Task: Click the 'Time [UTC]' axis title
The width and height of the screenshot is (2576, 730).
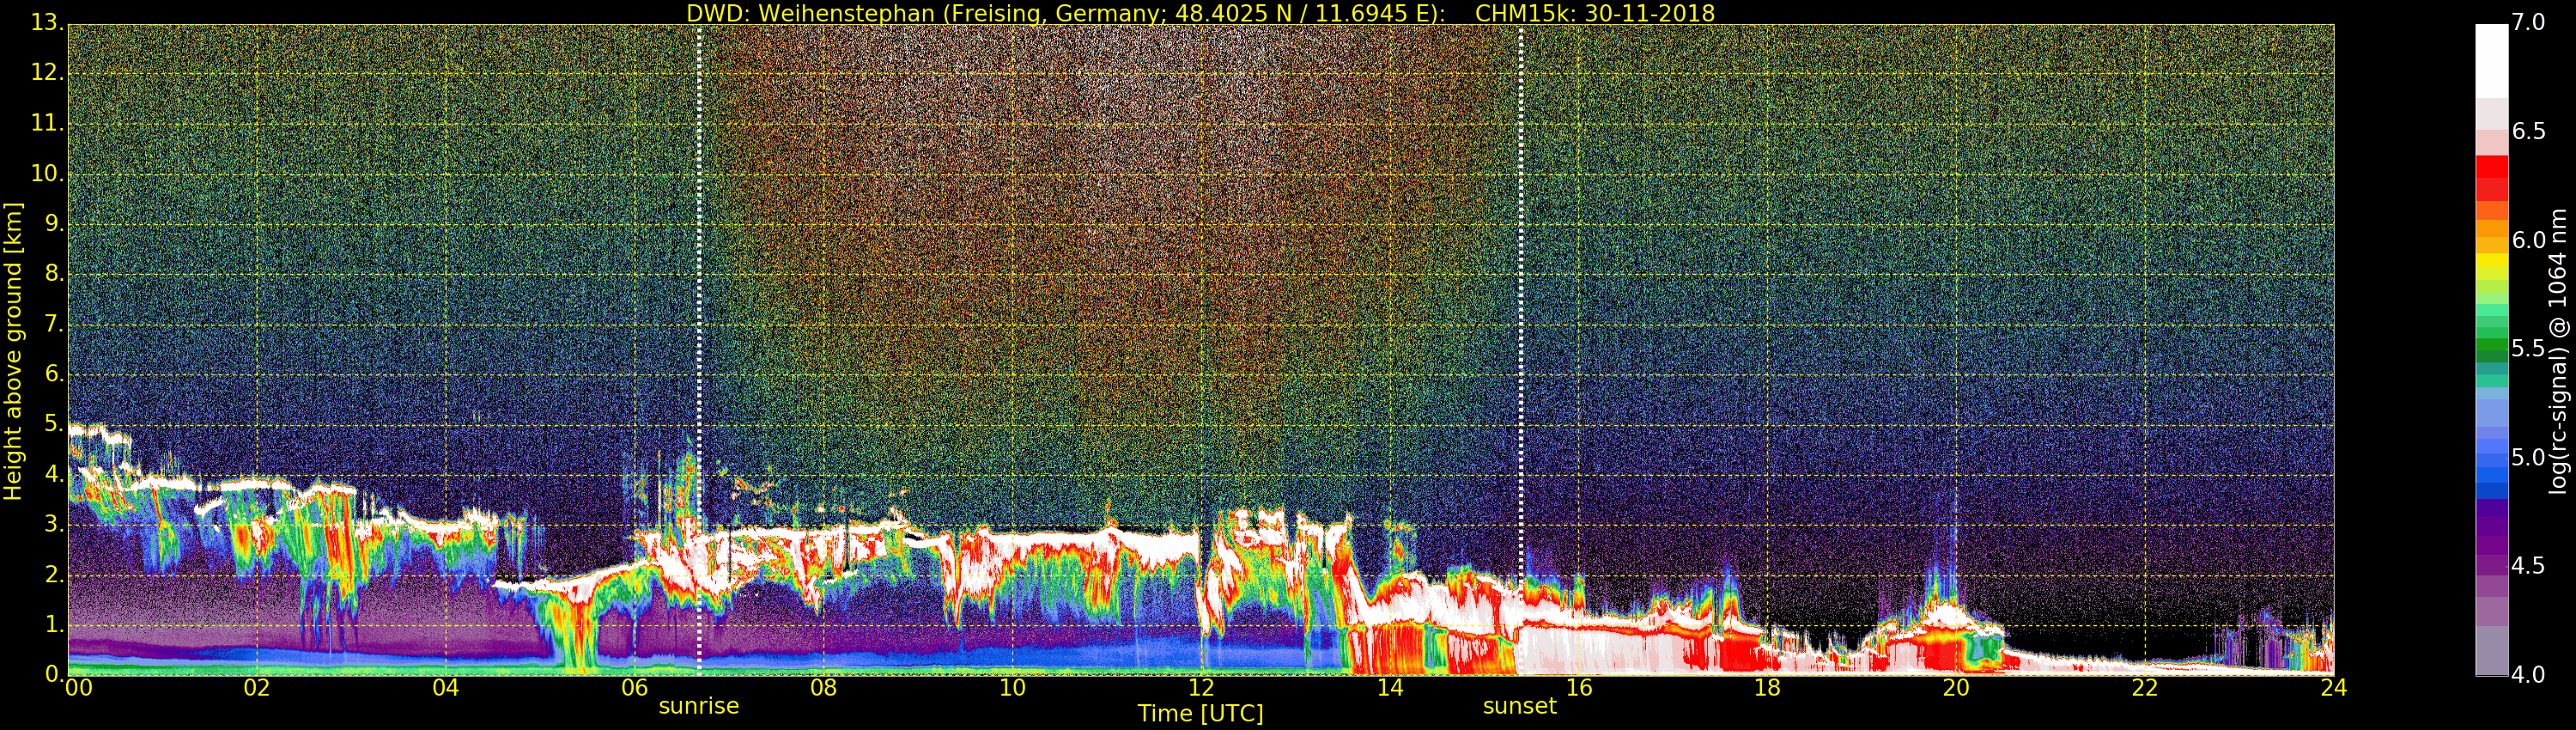Action: click(x=1200, y=714)
